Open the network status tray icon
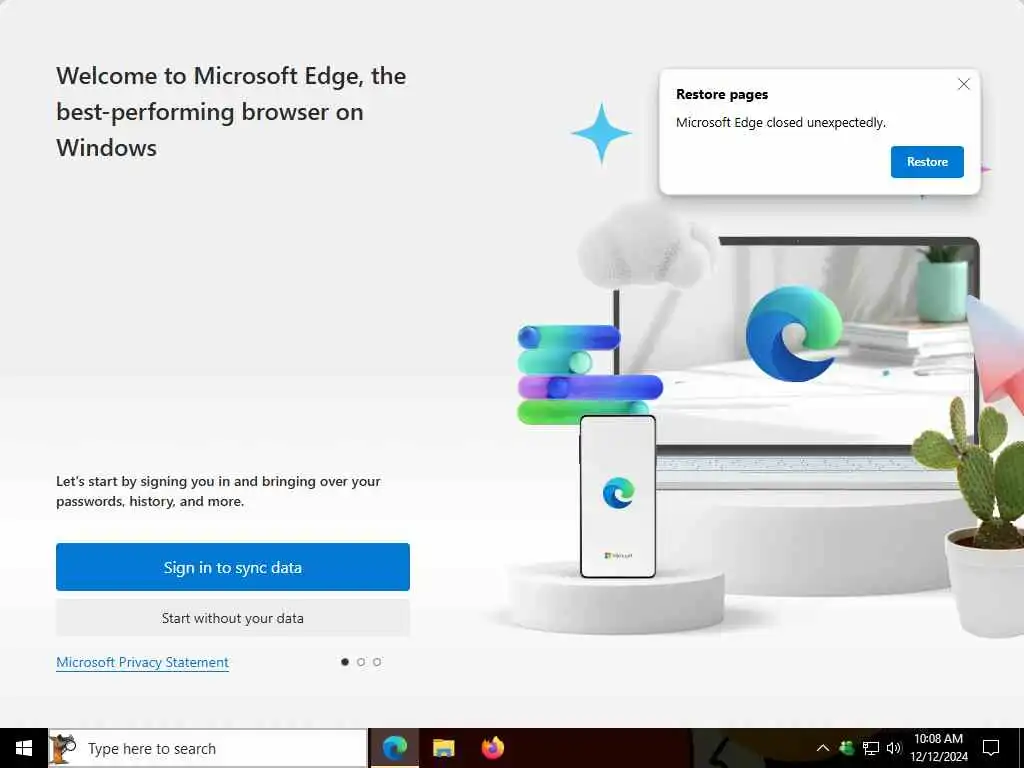The height and width of the screenshot is (768, 1024). (x=871, y=748)
